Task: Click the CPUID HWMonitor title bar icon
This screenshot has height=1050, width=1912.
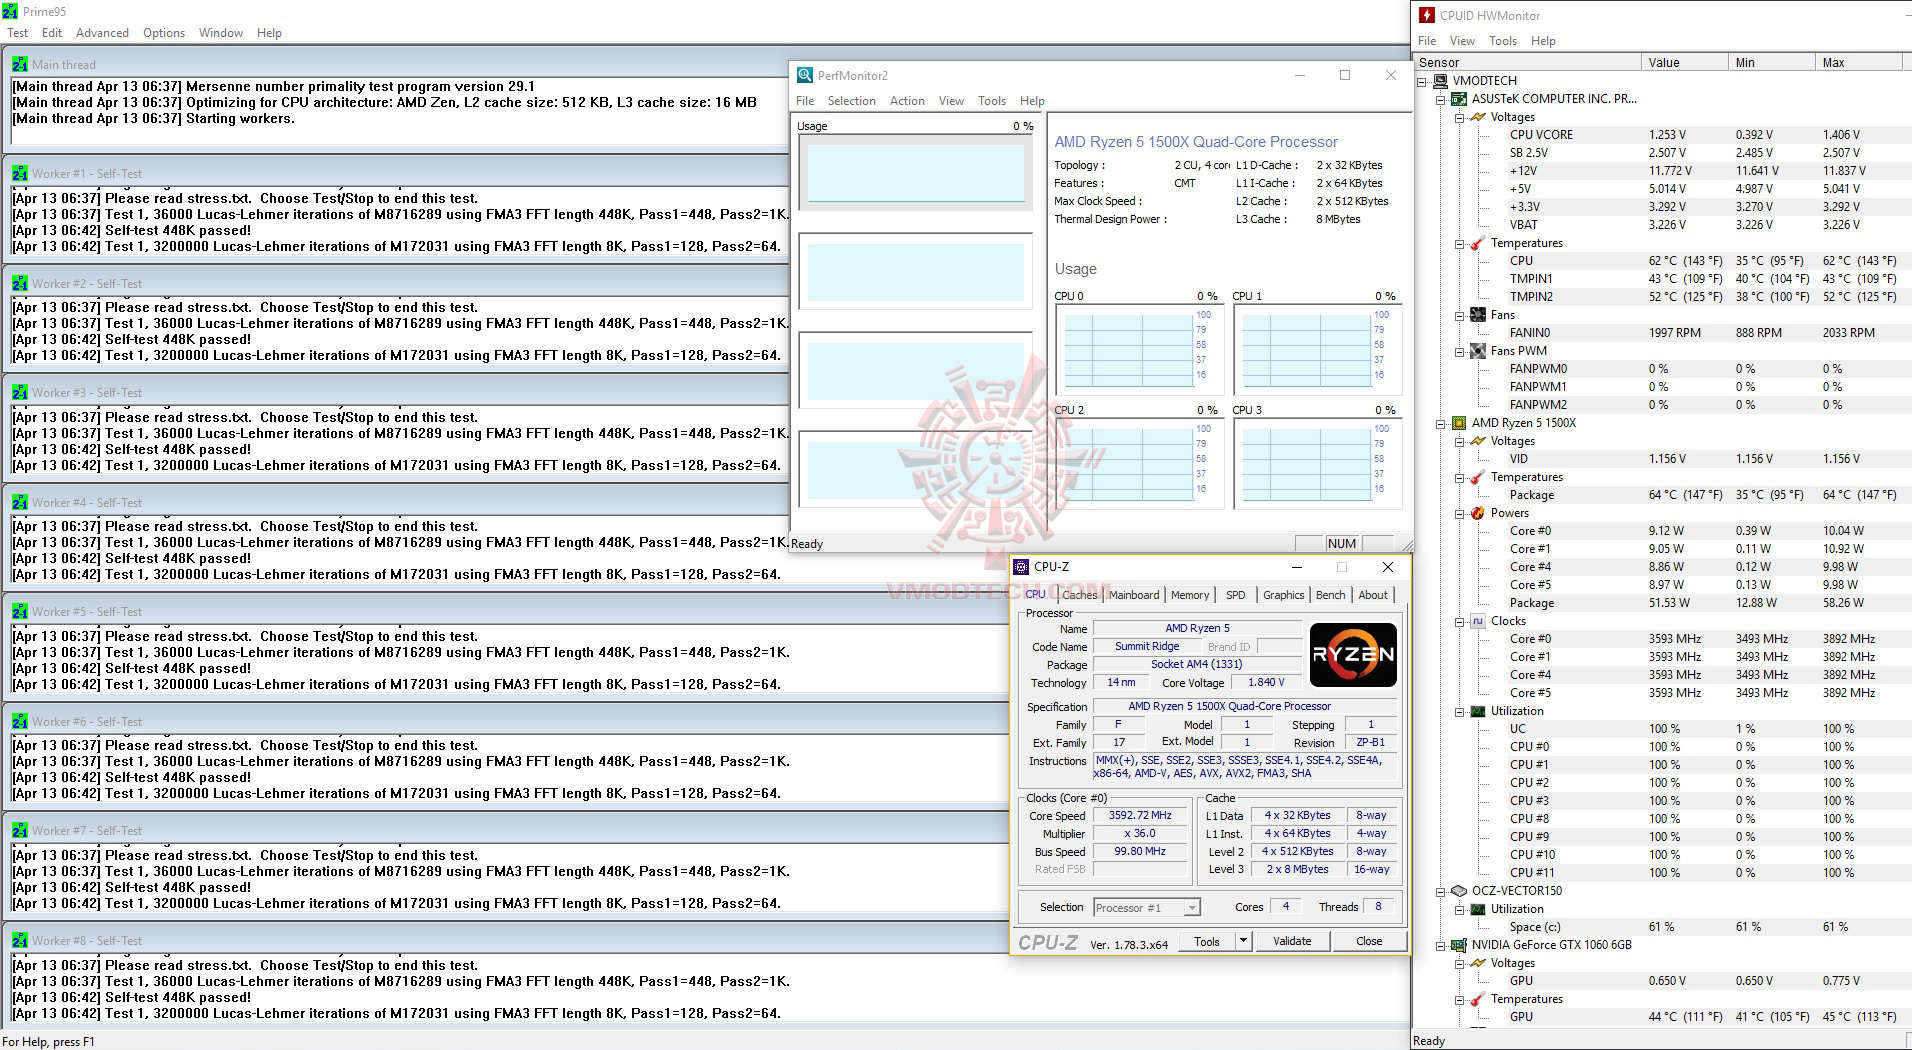Action: click(1427, 15)
